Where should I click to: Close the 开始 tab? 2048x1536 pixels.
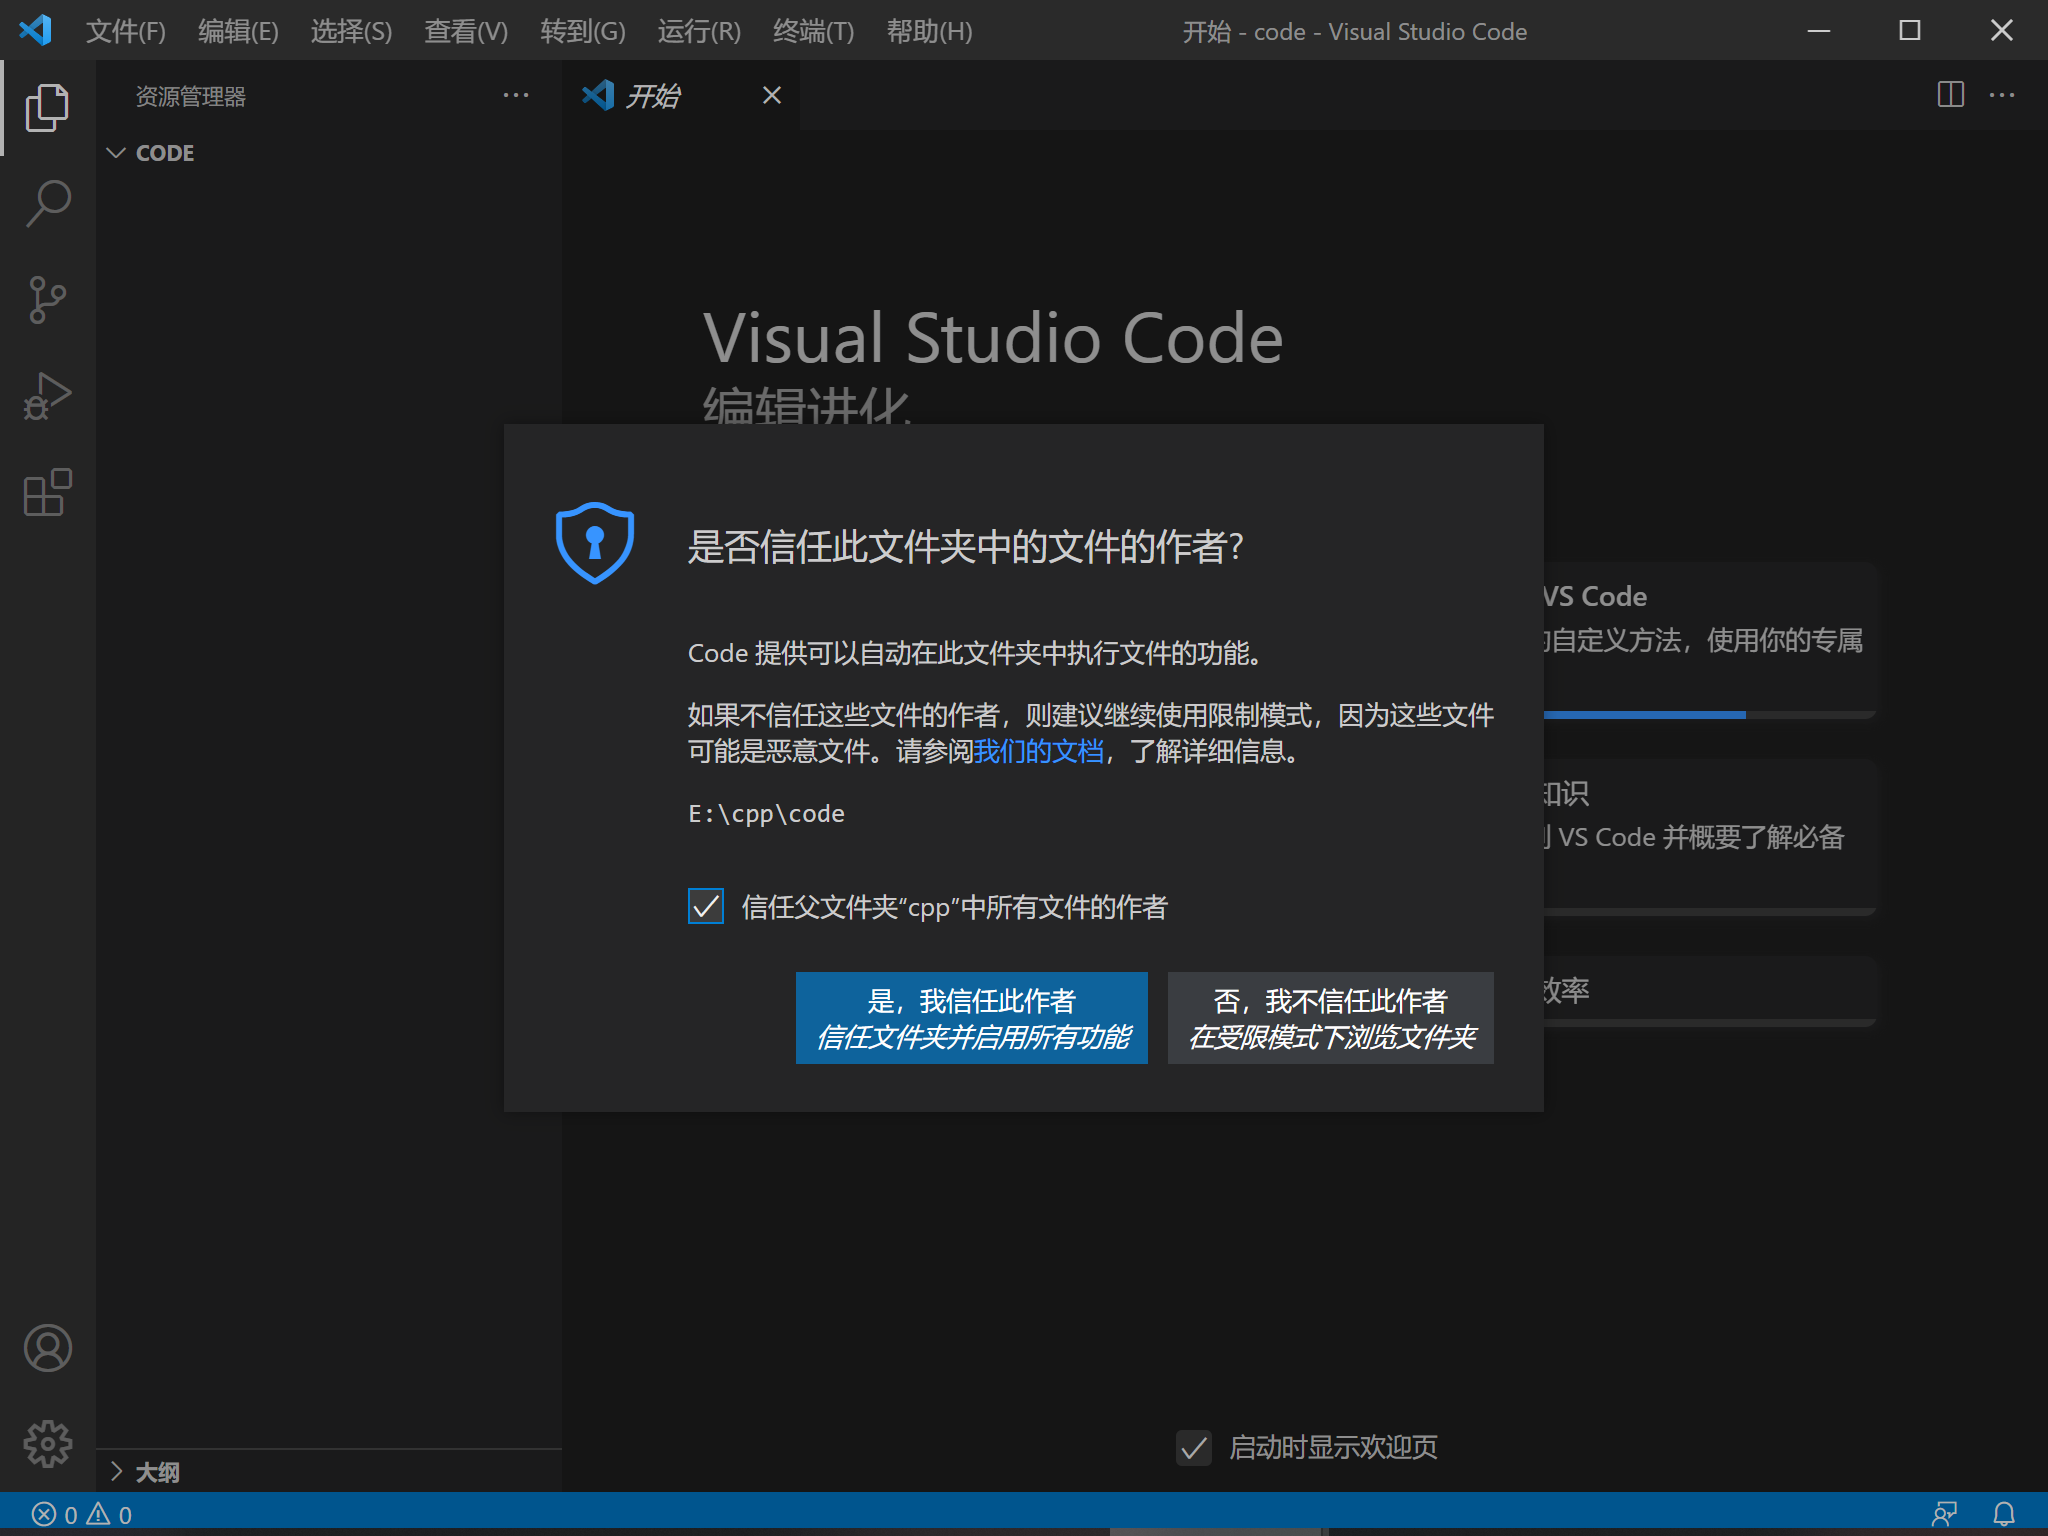point(772,95)
